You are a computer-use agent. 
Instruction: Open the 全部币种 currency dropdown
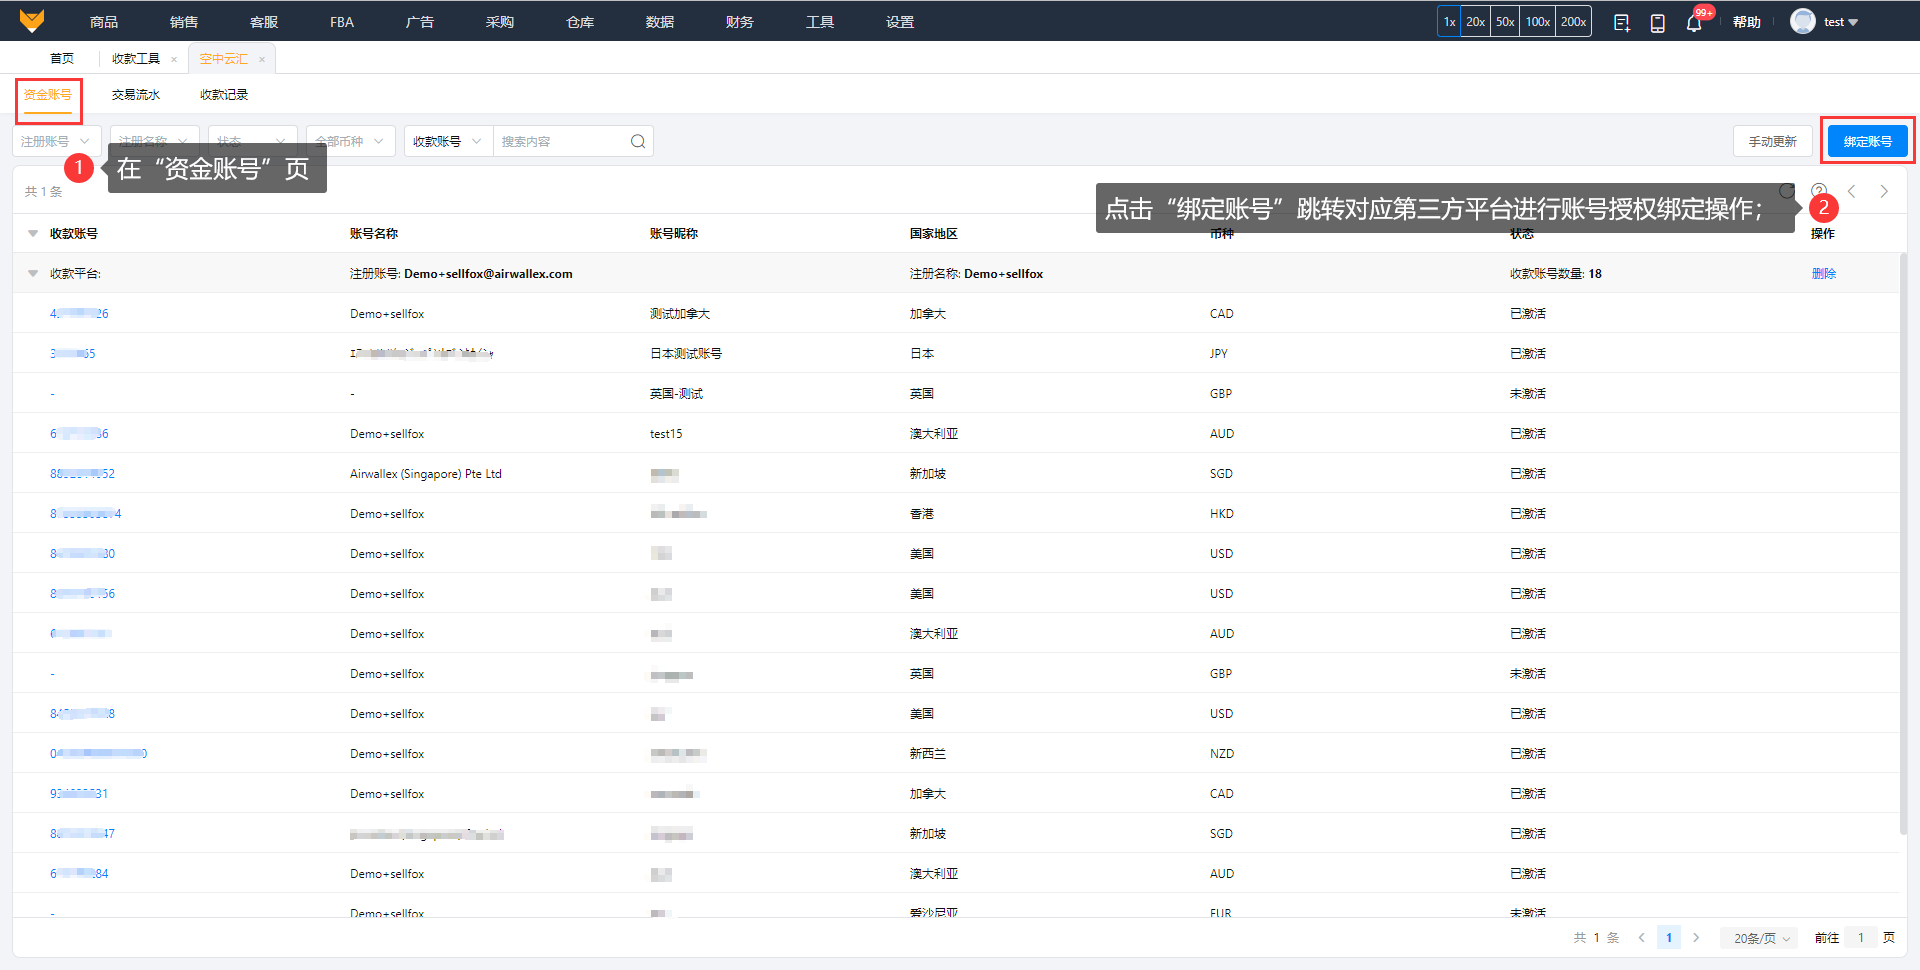[x=350, y=142]
